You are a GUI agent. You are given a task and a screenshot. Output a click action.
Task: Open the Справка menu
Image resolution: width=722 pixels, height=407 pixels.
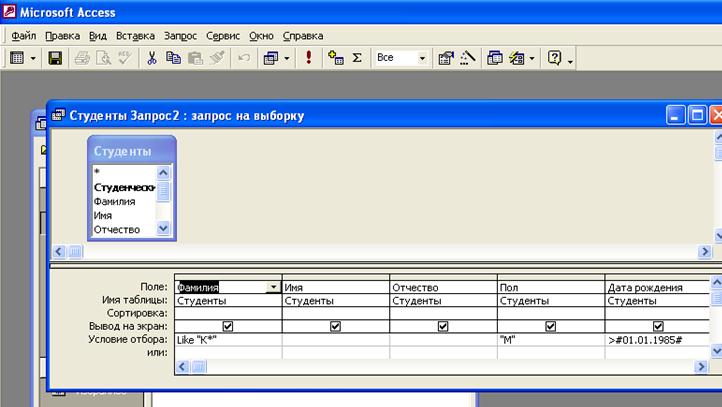click(x=303, y=36)
